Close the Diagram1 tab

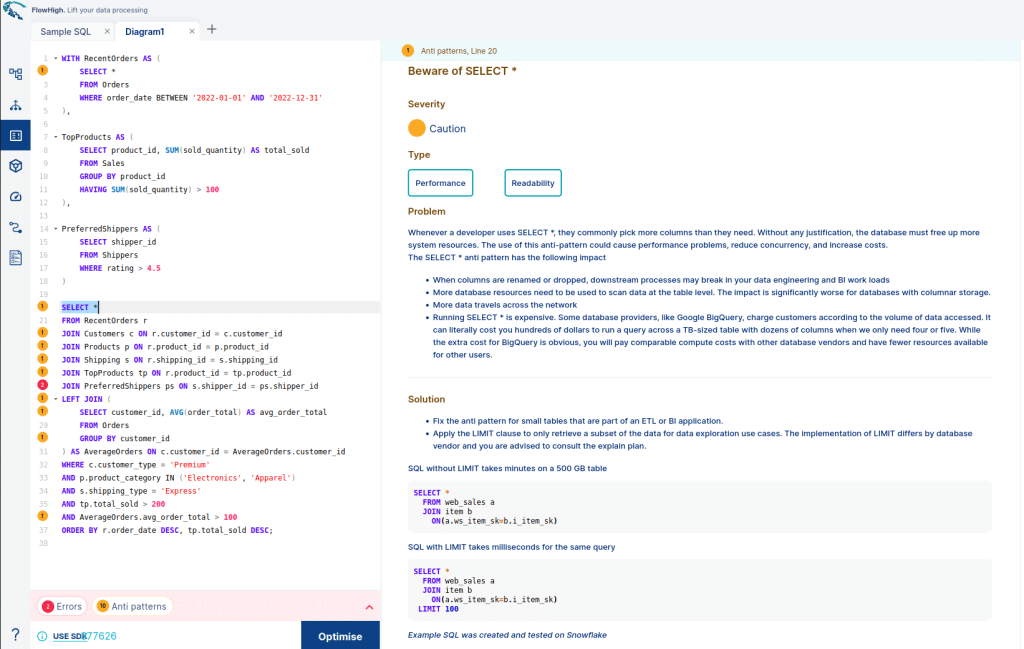[192, 31]
